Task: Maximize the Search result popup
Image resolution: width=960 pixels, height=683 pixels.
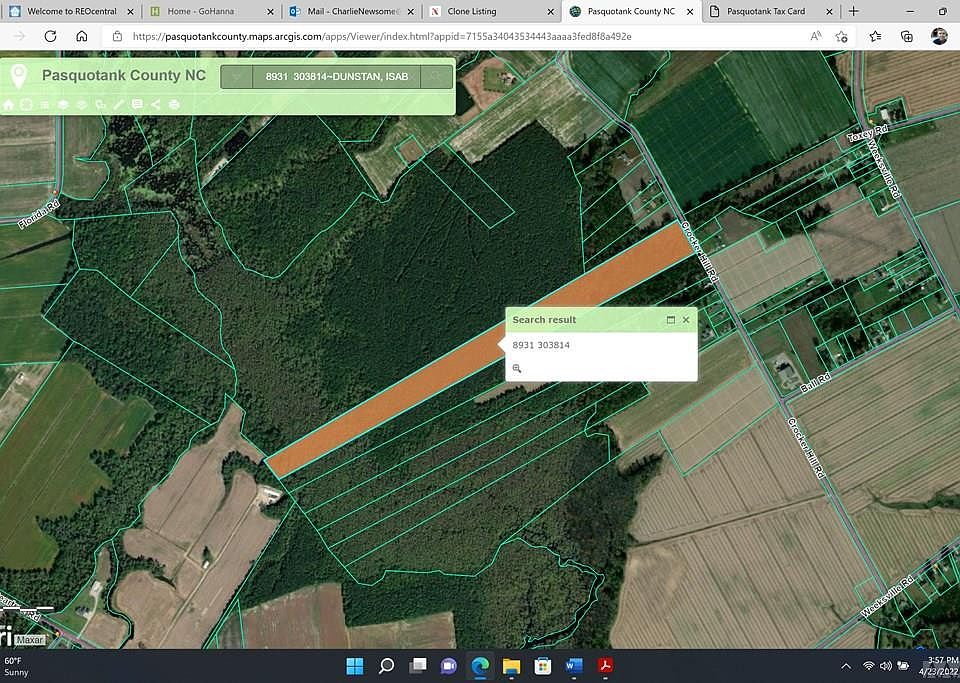Action: tap(671, 320)
